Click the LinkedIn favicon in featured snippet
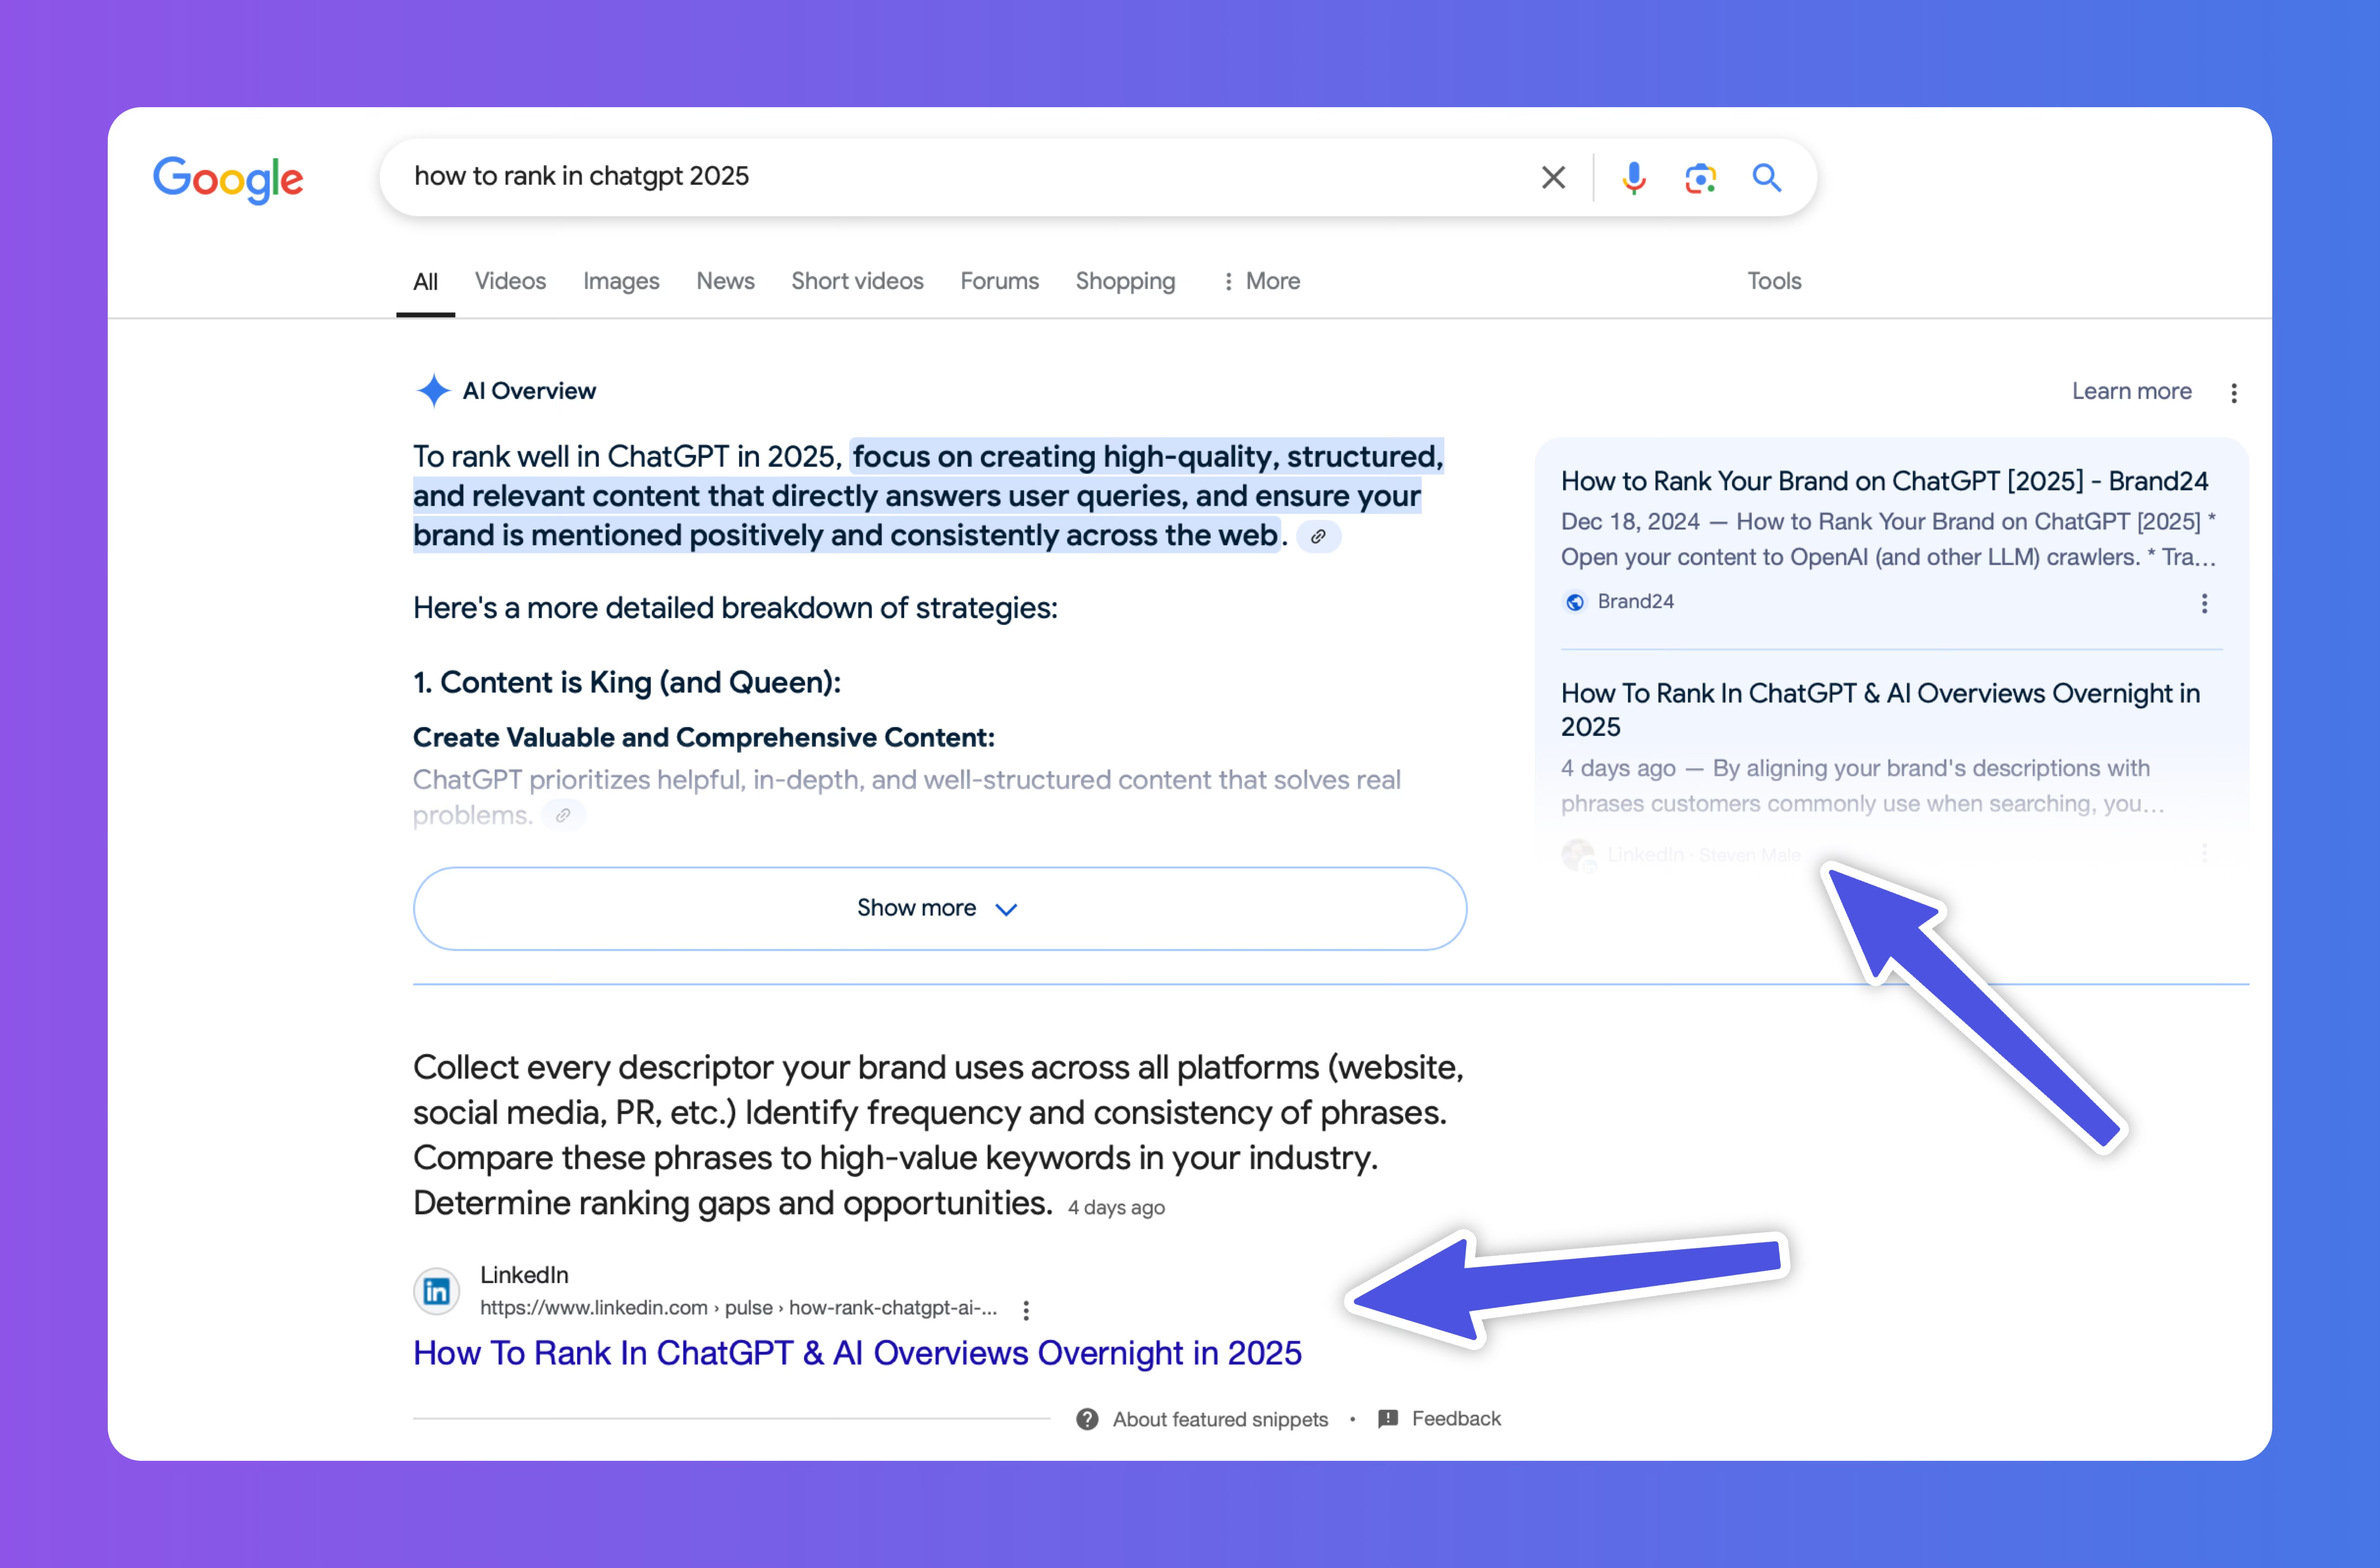 tap(437, 1291)
